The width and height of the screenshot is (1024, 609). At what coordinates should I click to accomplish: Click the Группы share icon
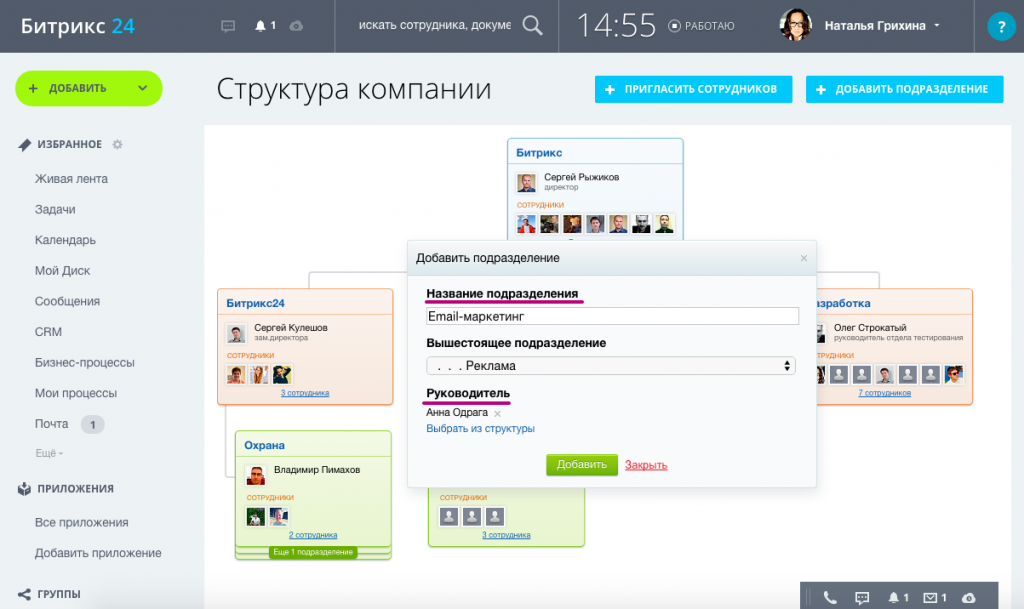coord(24,594)
